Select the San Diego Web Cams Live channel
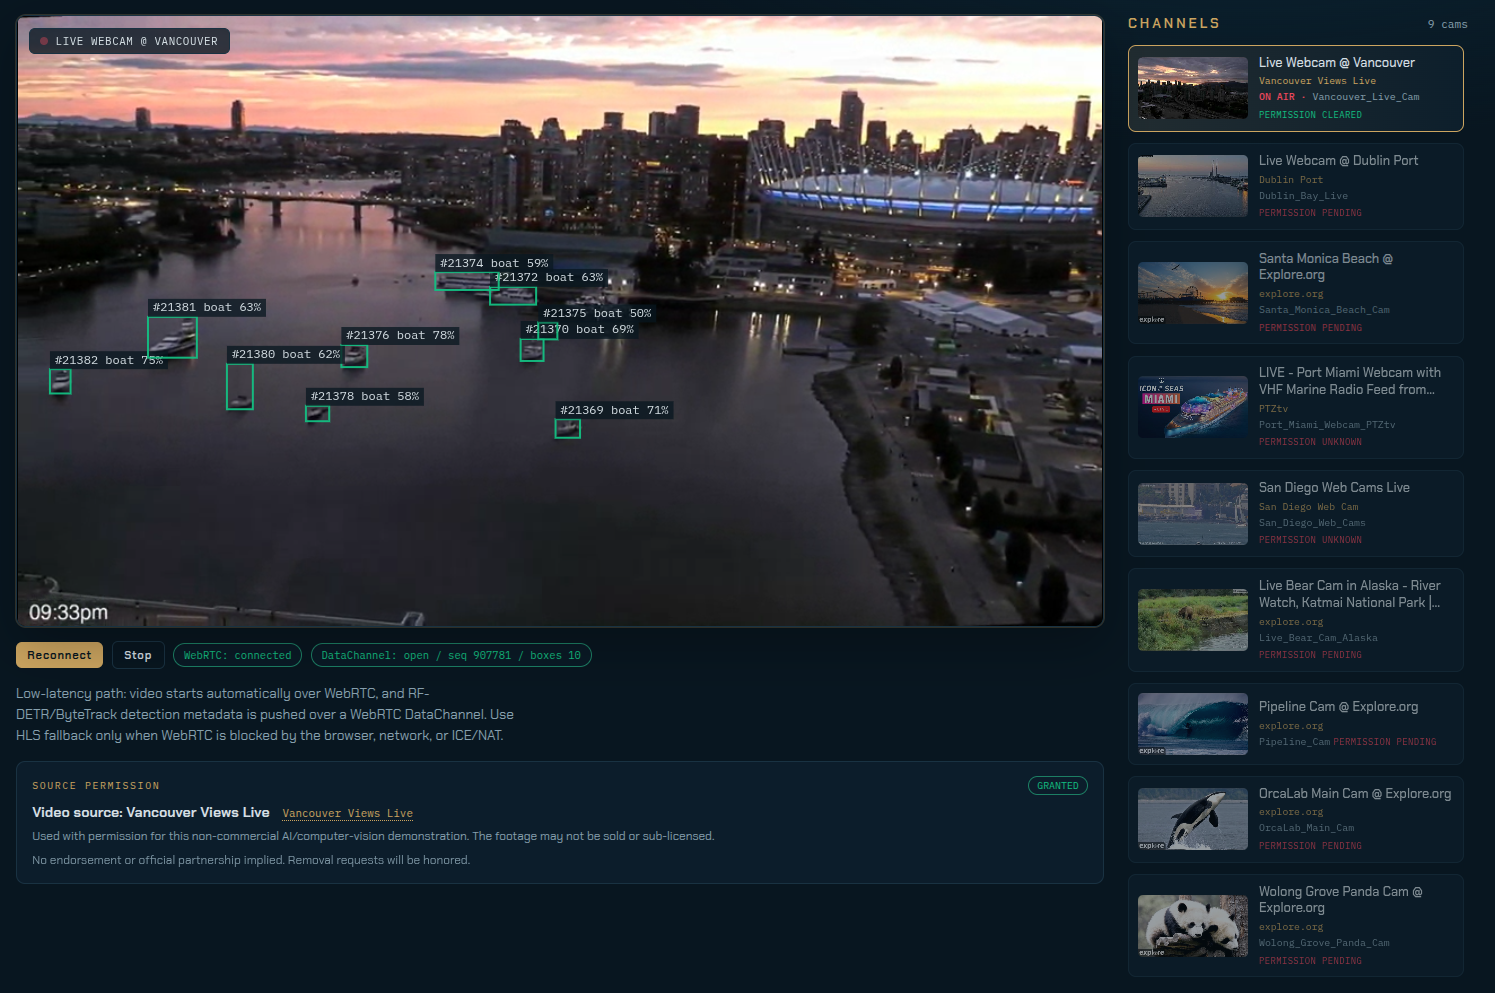The width and height of the screenshot is (1495, 993). tap(1296, 513)
